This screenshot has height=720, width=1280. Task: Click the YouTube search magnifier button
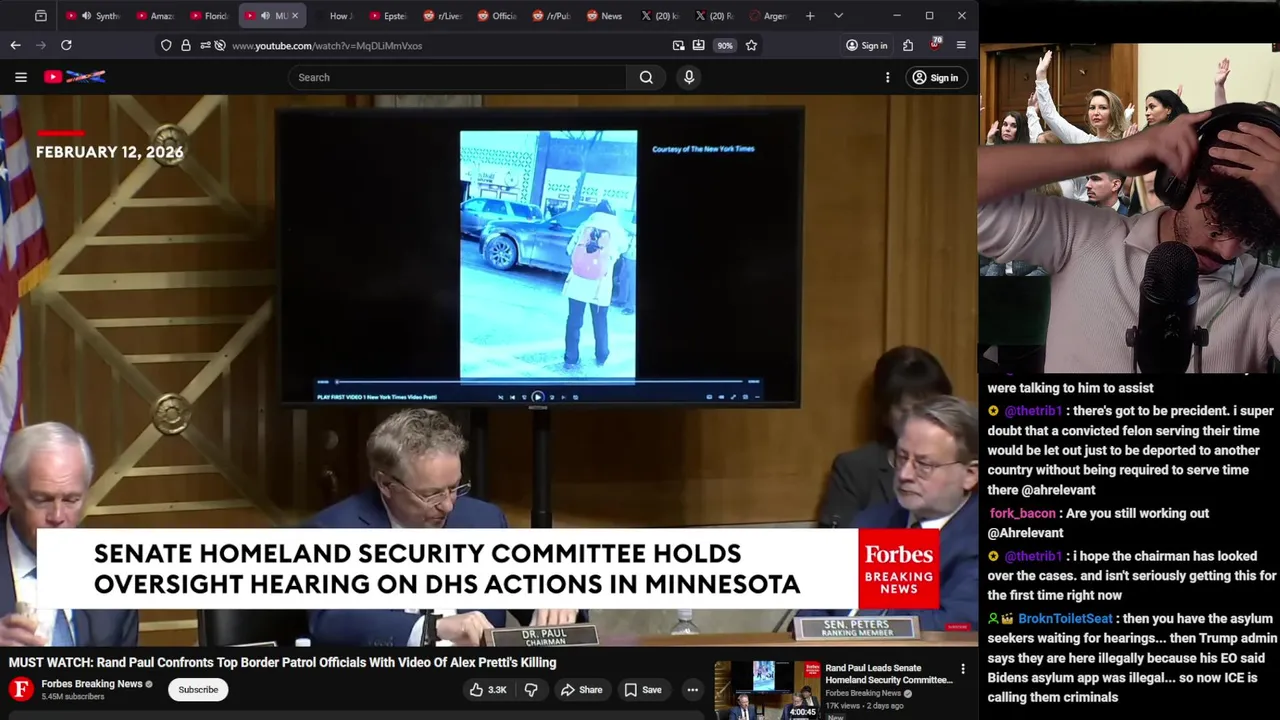646,77
